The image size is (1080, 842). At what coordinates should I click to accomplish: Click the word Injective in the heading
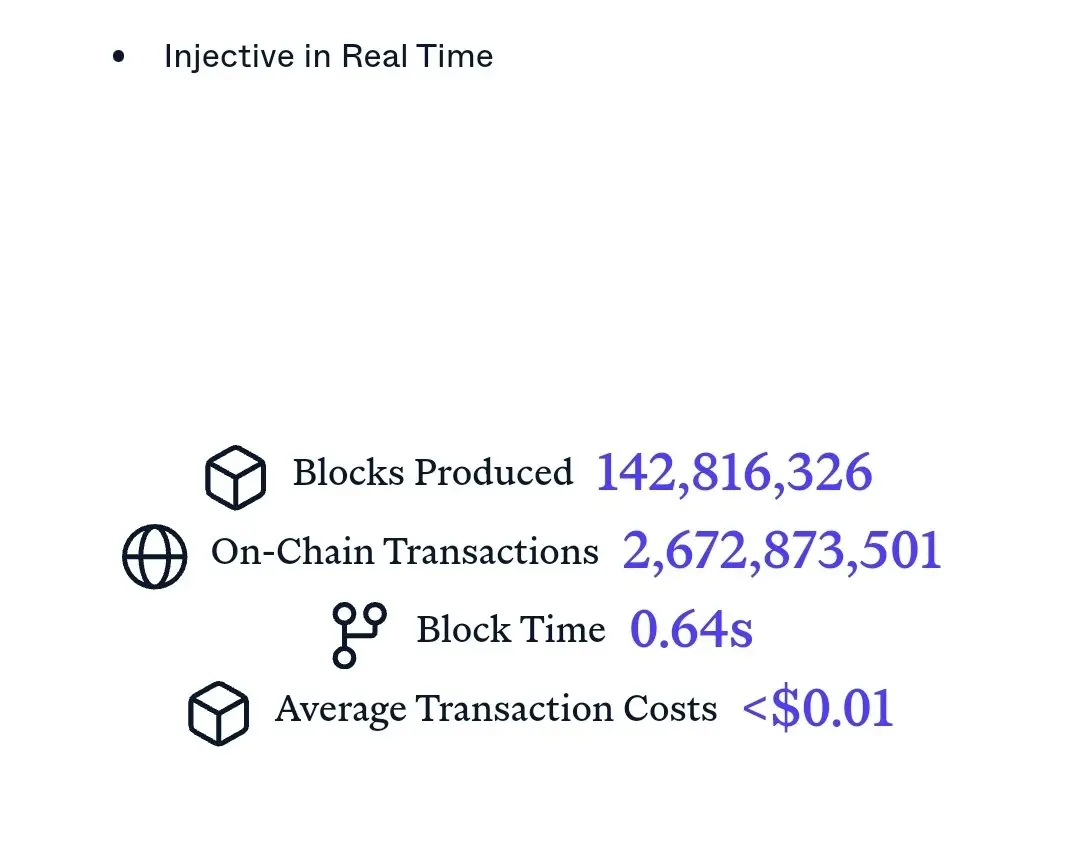click(229, 57)
